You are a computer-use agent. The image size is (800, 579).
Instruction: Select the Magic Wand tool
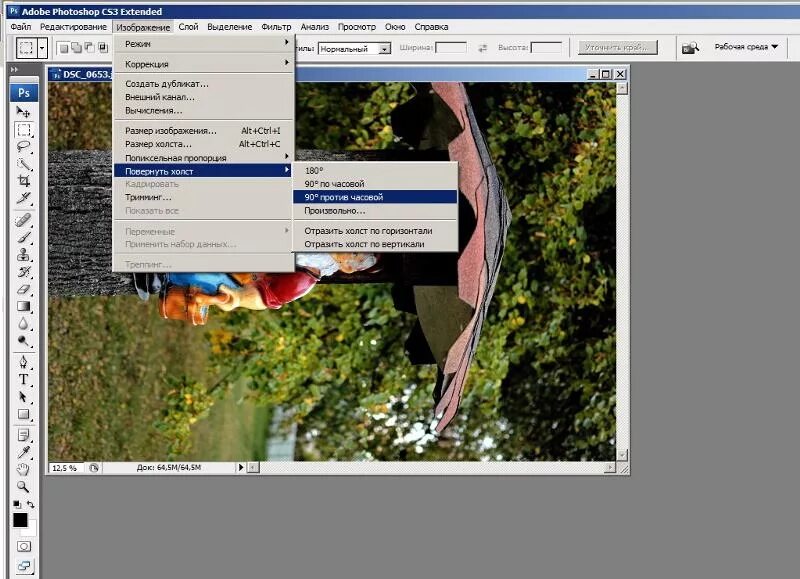23,164
